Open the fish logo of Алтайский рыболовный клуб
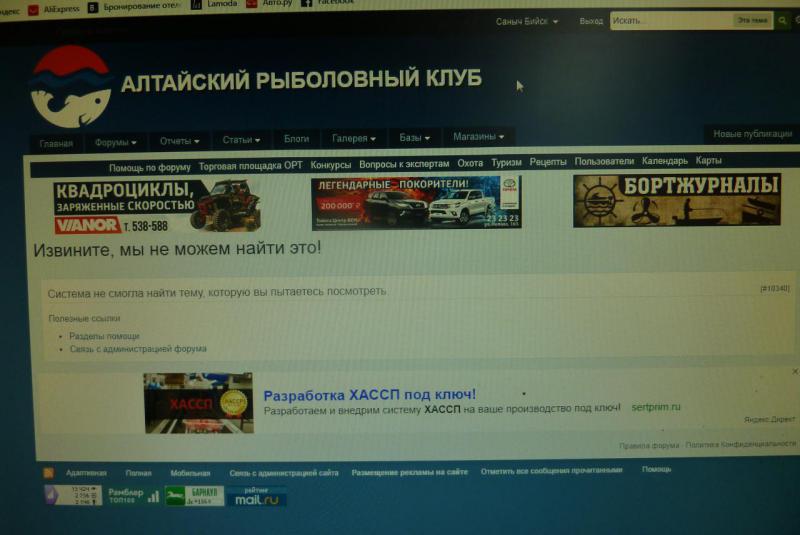Screen dimensions: 800x535 coord(71,87)
